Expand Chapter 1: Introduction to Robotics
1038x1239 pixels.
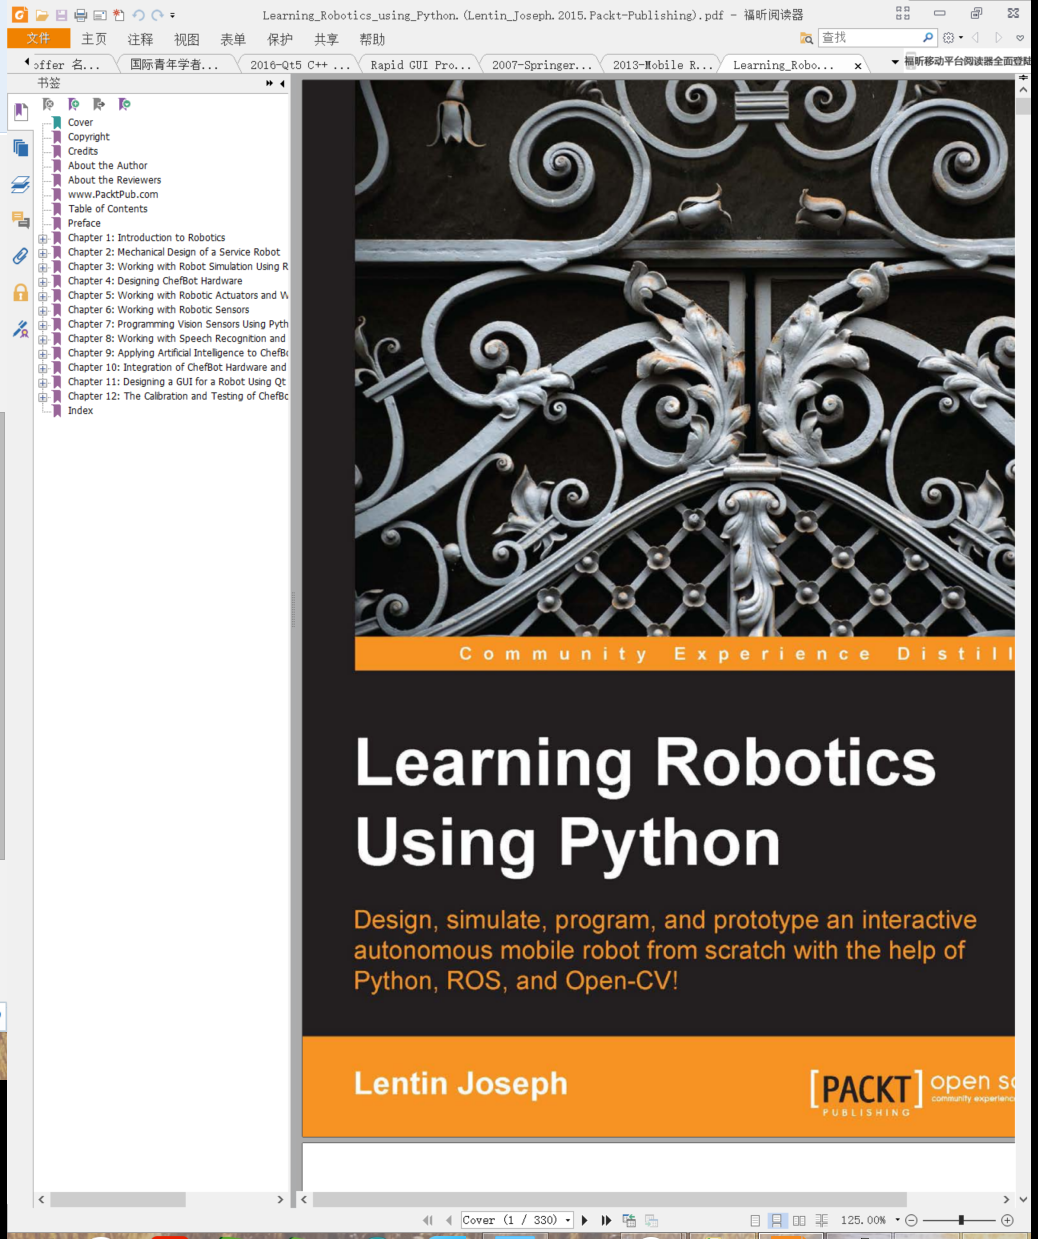pos(43,239)
